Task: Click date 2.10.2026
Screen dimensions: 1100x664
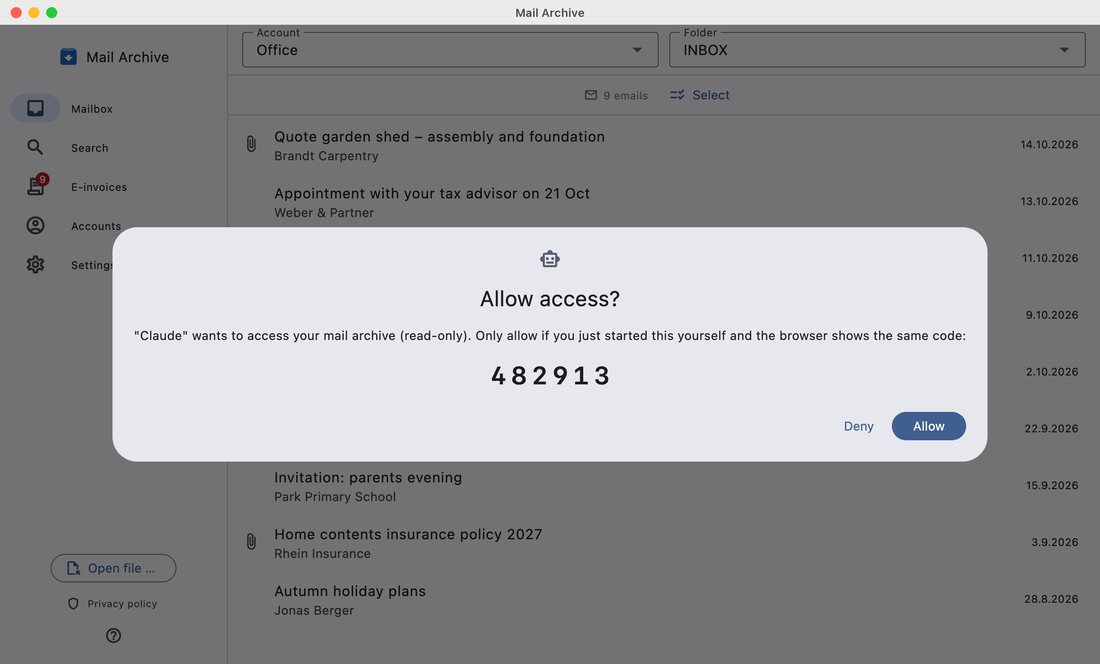Action: 1052,372
